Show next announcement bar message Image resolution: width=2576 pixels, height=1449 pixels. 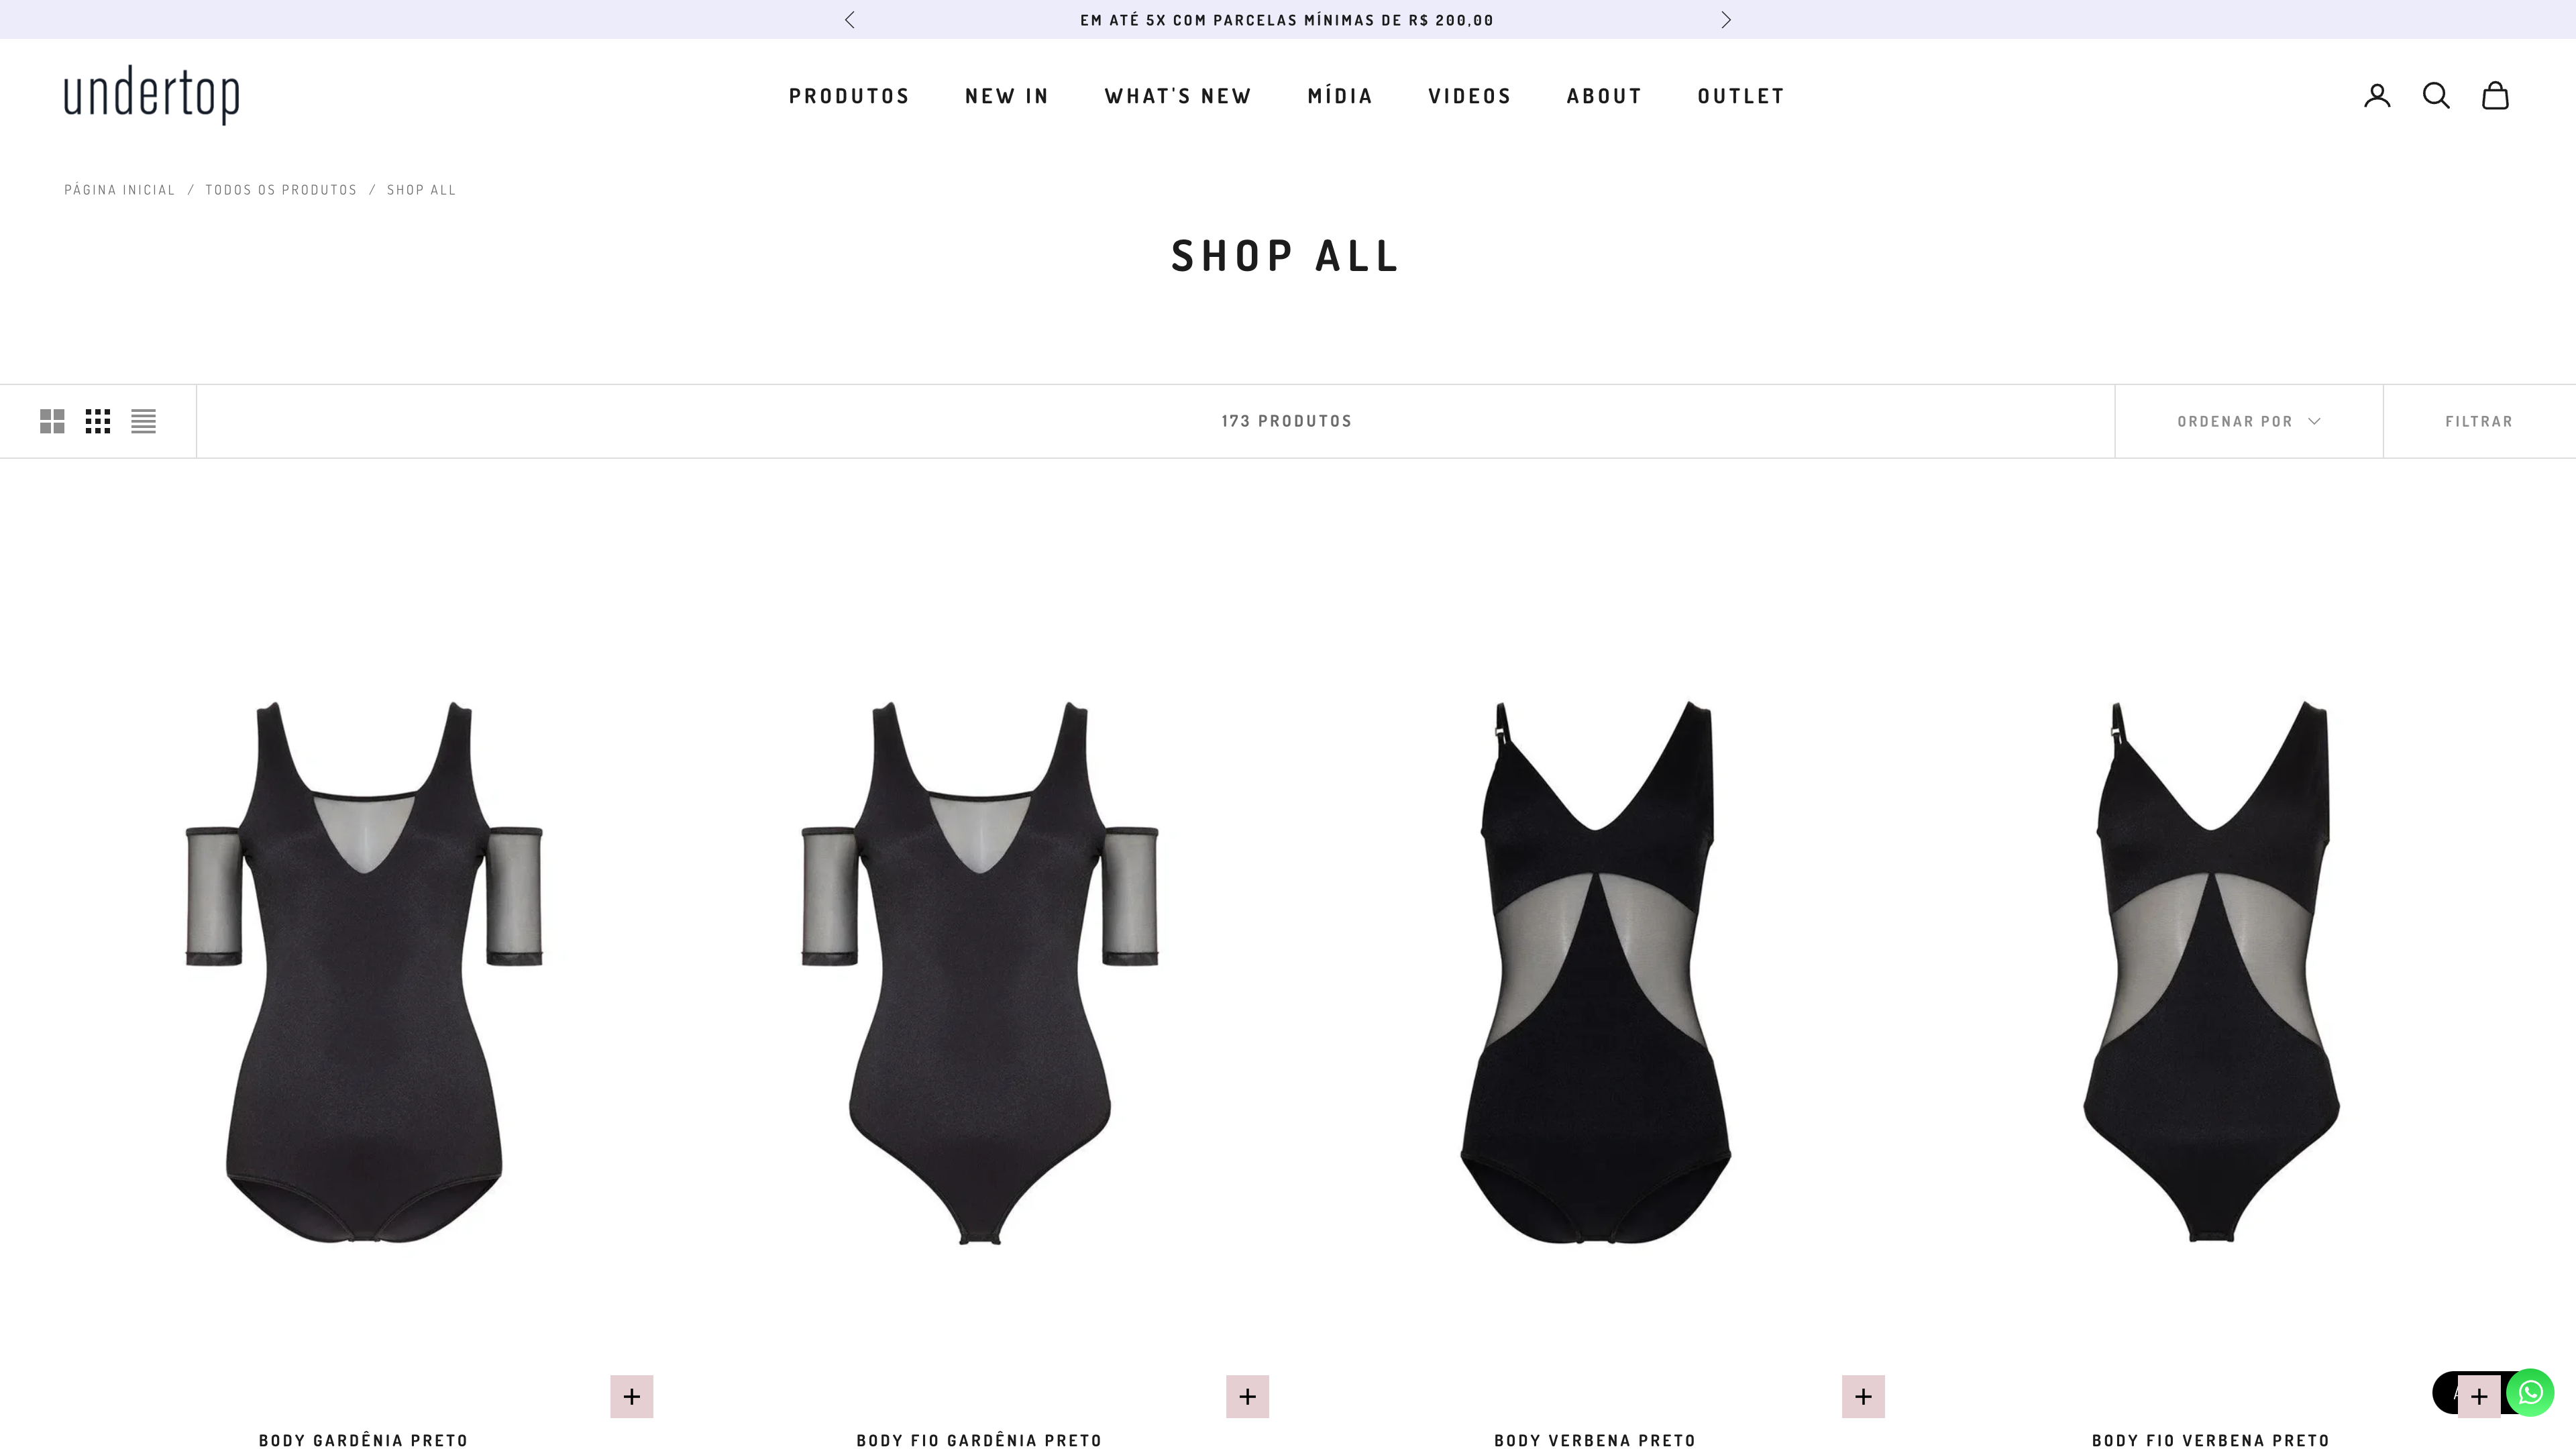click(x=1725, y=20)
